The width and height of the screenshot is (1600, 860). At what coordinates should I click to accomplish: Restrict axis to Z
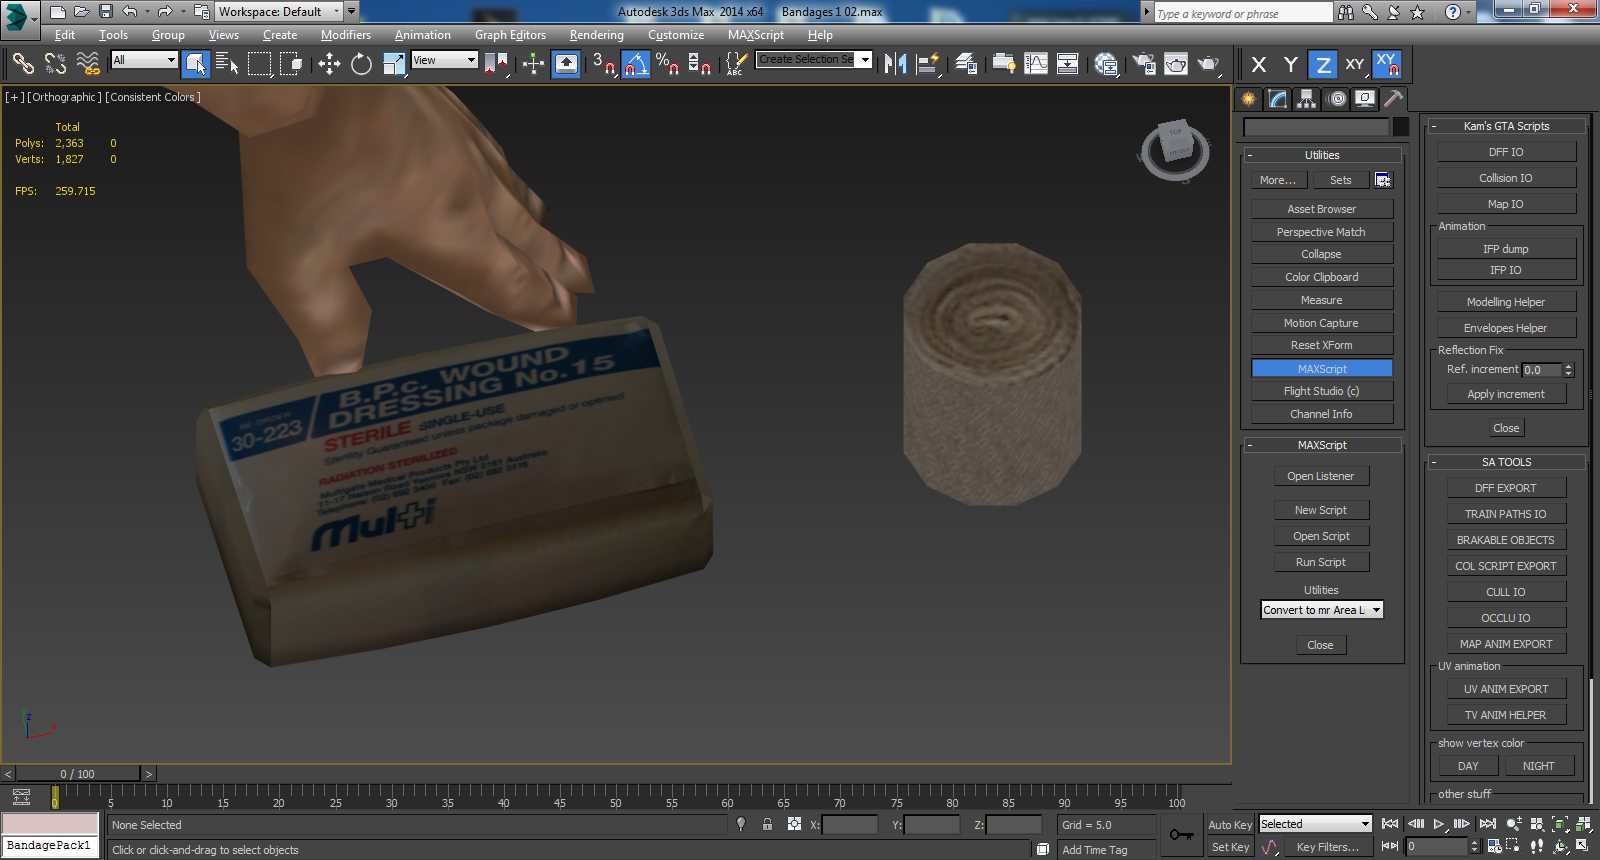(1323, 64)
